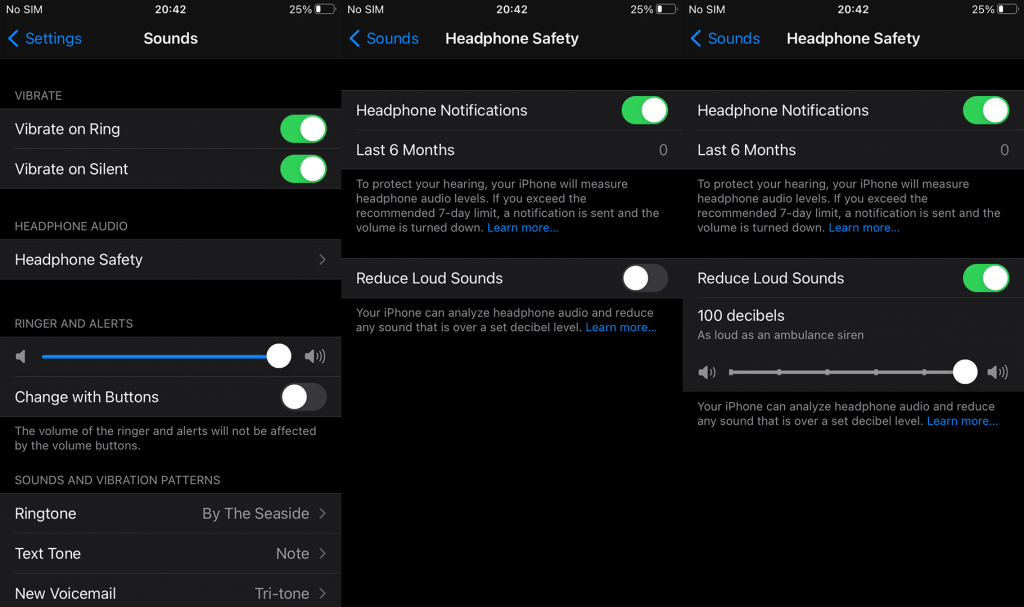1024x607 pixels.
Task: Toggle Vibrate on Silent switch
Action: 303,169
